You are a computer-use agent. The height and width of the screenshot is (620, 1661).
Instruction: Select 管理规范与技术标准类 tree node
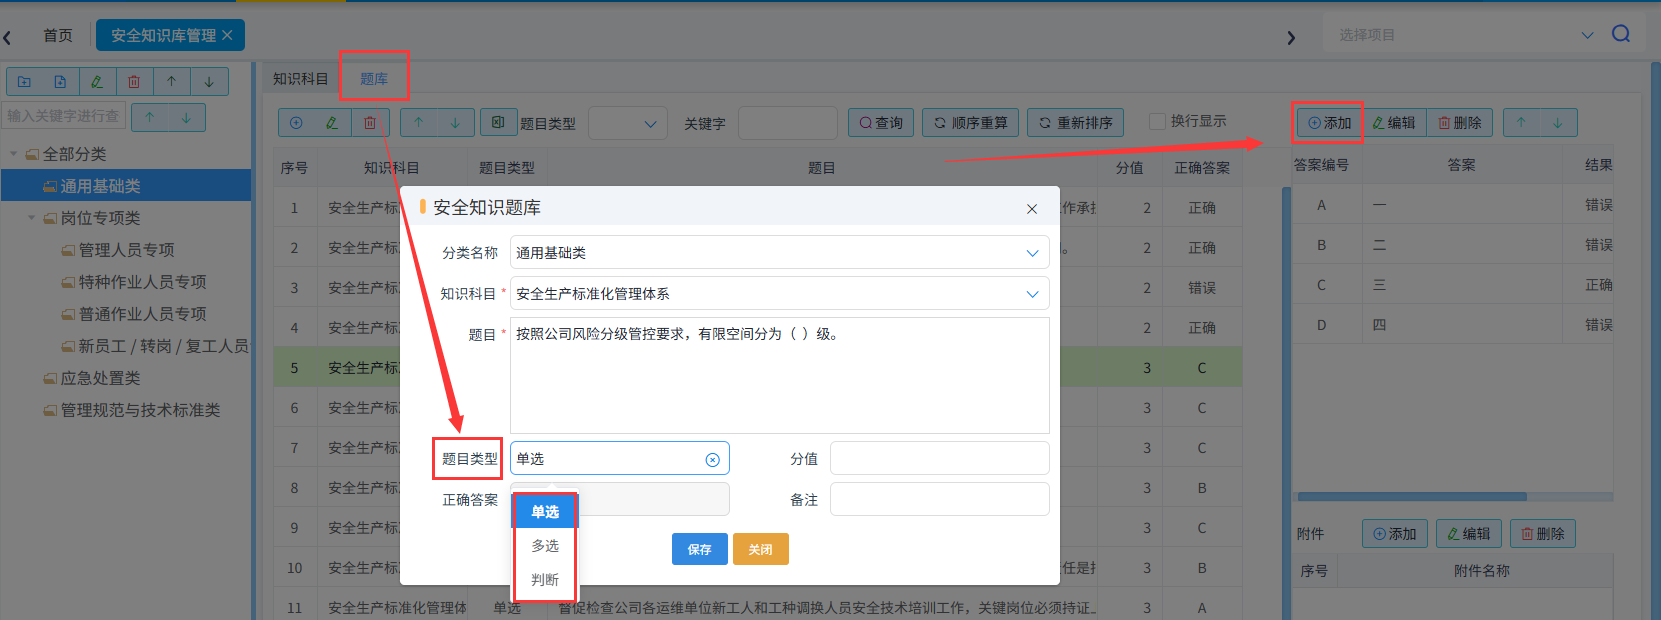click(x=140, y=410)
